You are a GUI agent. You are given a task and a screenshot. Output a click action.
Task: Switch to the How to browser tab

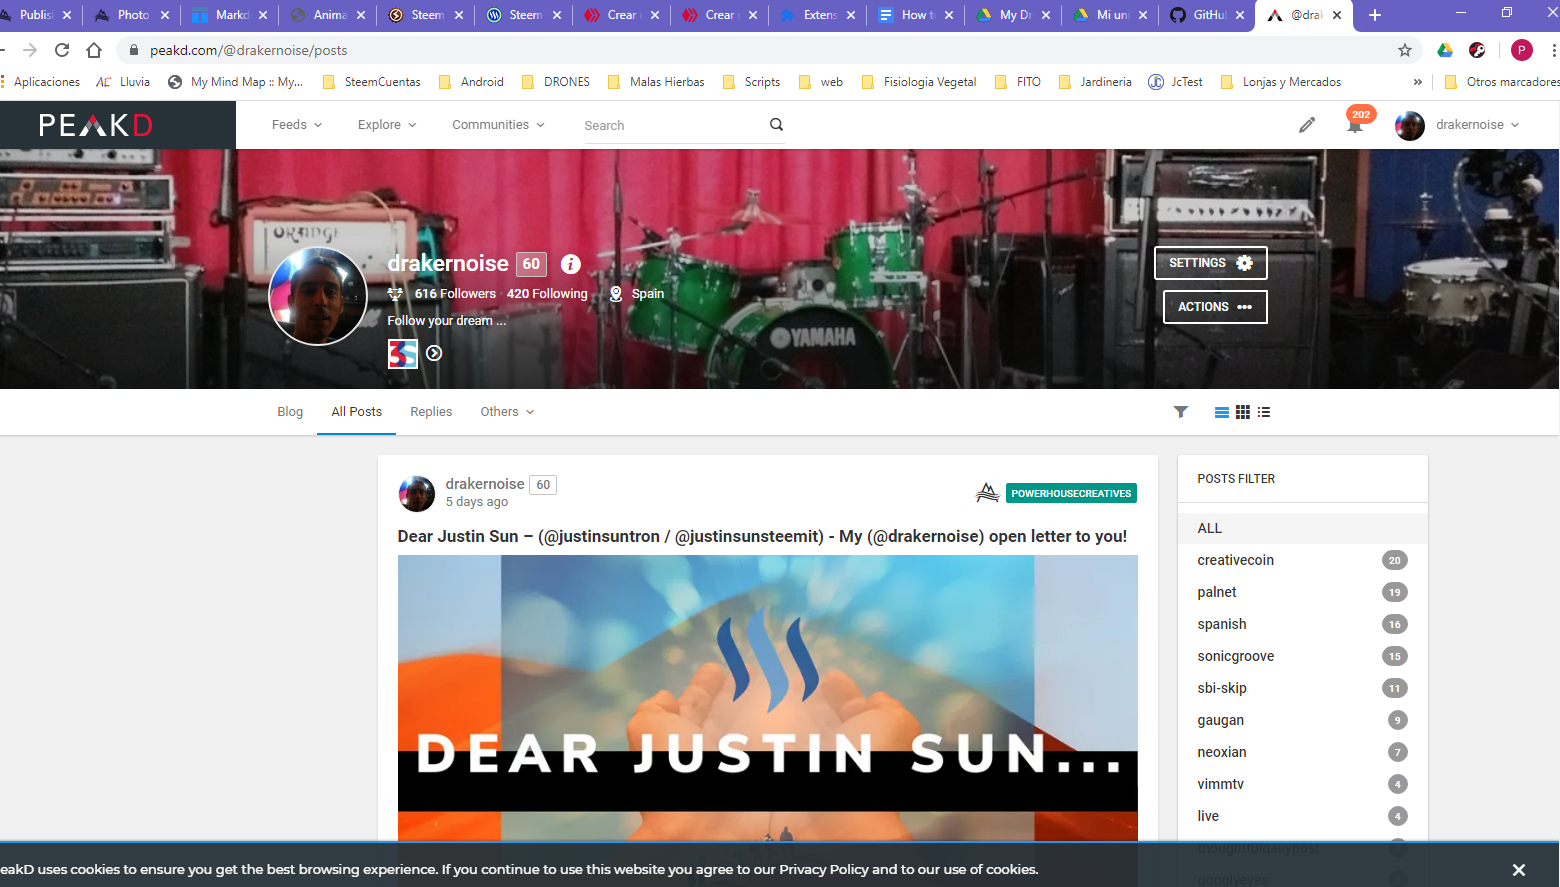pos(914,15)
